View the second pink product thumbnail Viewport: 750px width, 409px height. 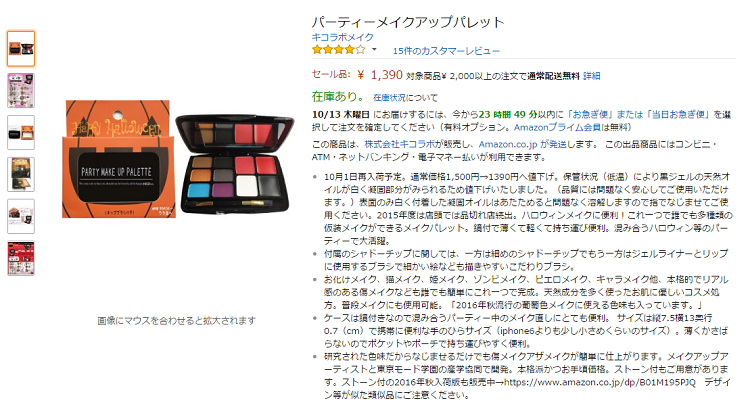coord(21,90)
